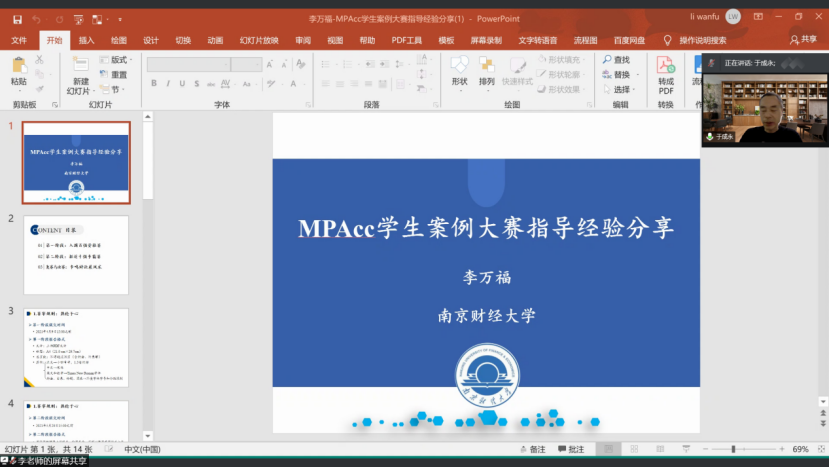
Task: Click the Share (共享) button
Action: [803, 40]
